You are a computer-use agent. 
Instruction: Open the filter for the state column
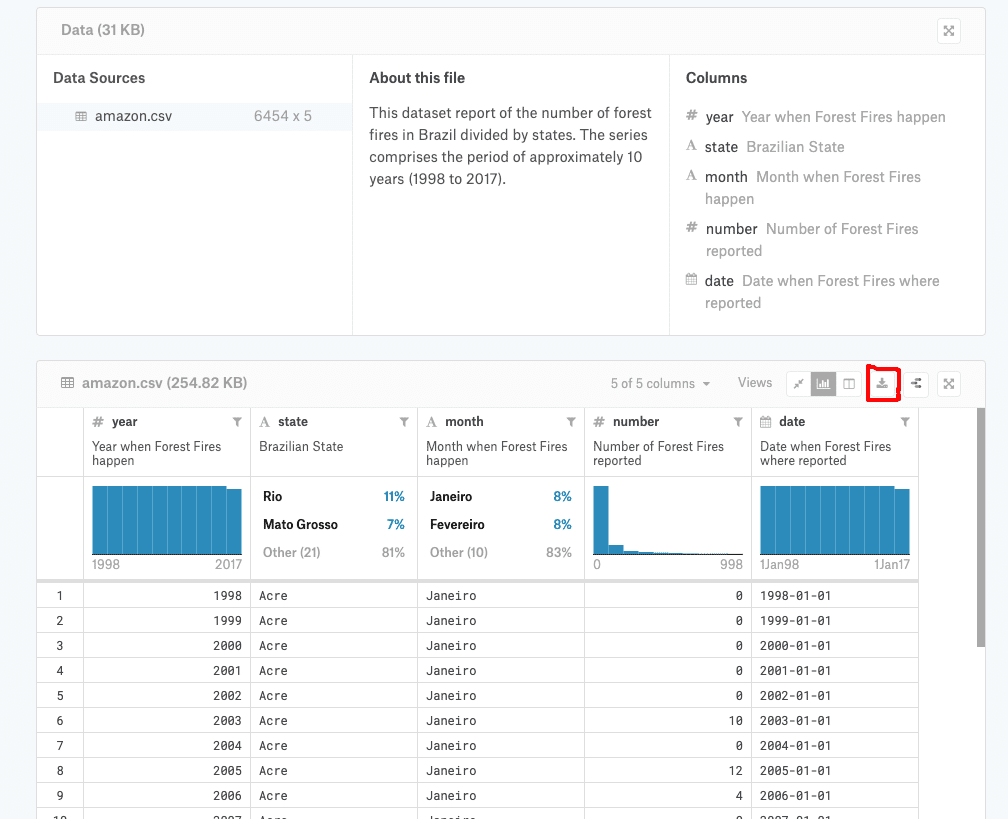[x=404, y=422]
